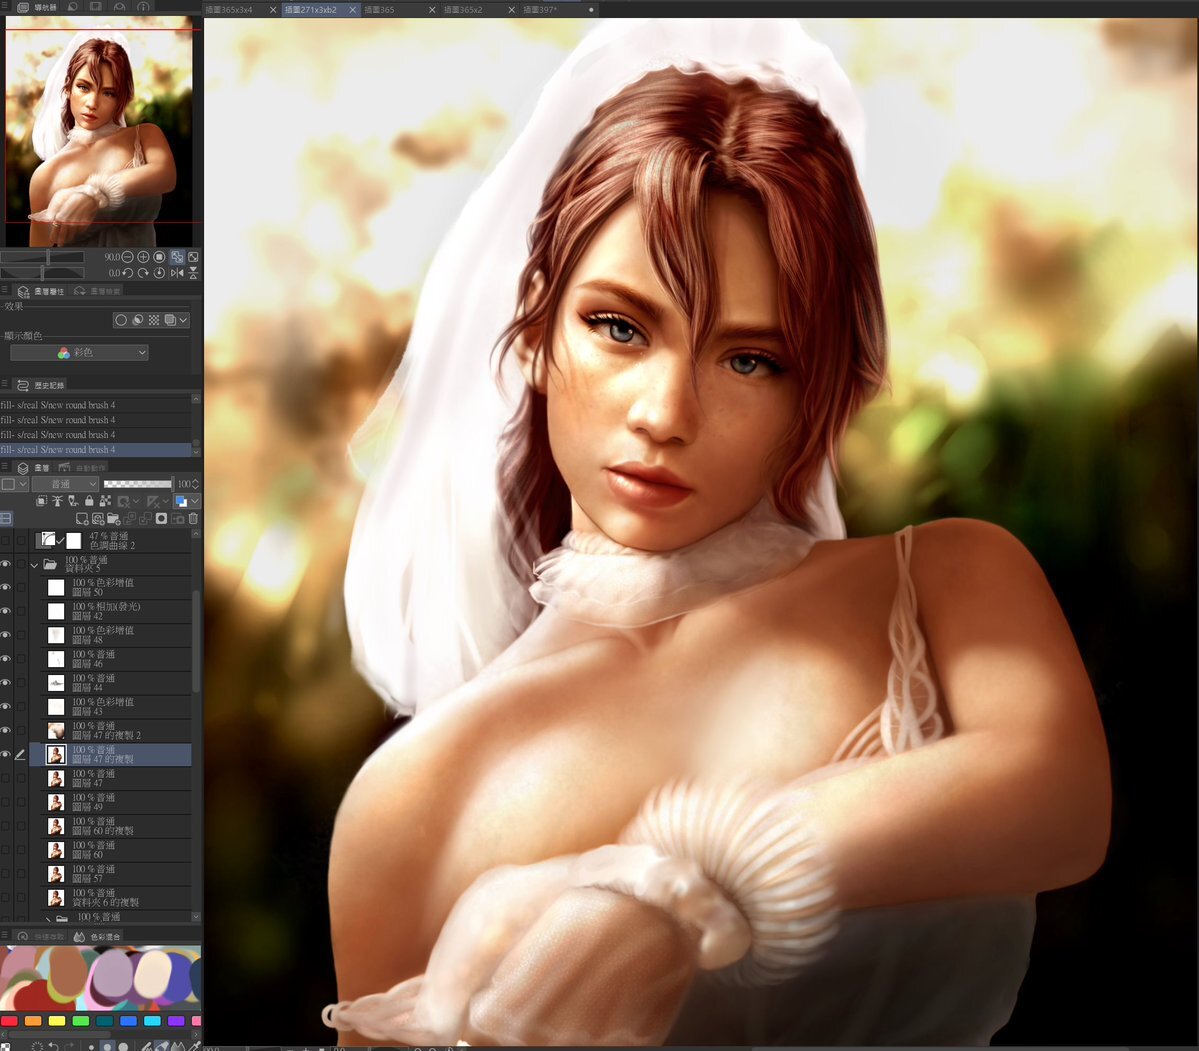This screenshot has height=1051, width=1199.
Task: Adjust the layer opacity stepper at 100
Action: click(x=196, y=484)
